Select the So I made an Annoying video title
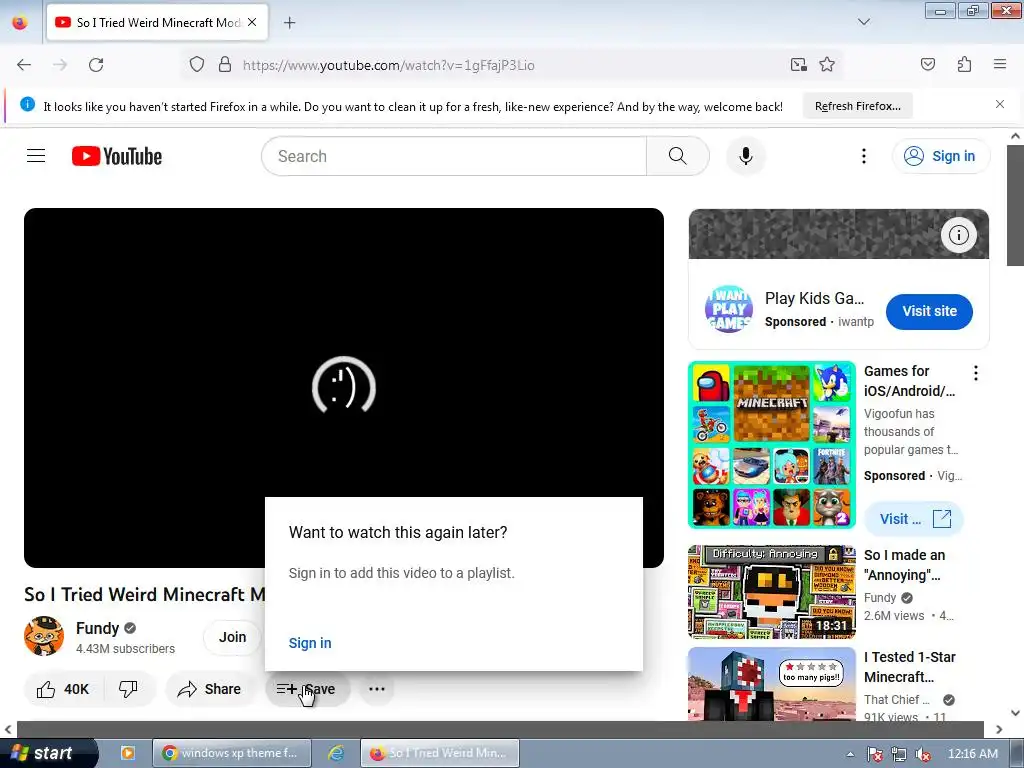Viewport: 1024px width, 768px height. [x=904, y=565]
